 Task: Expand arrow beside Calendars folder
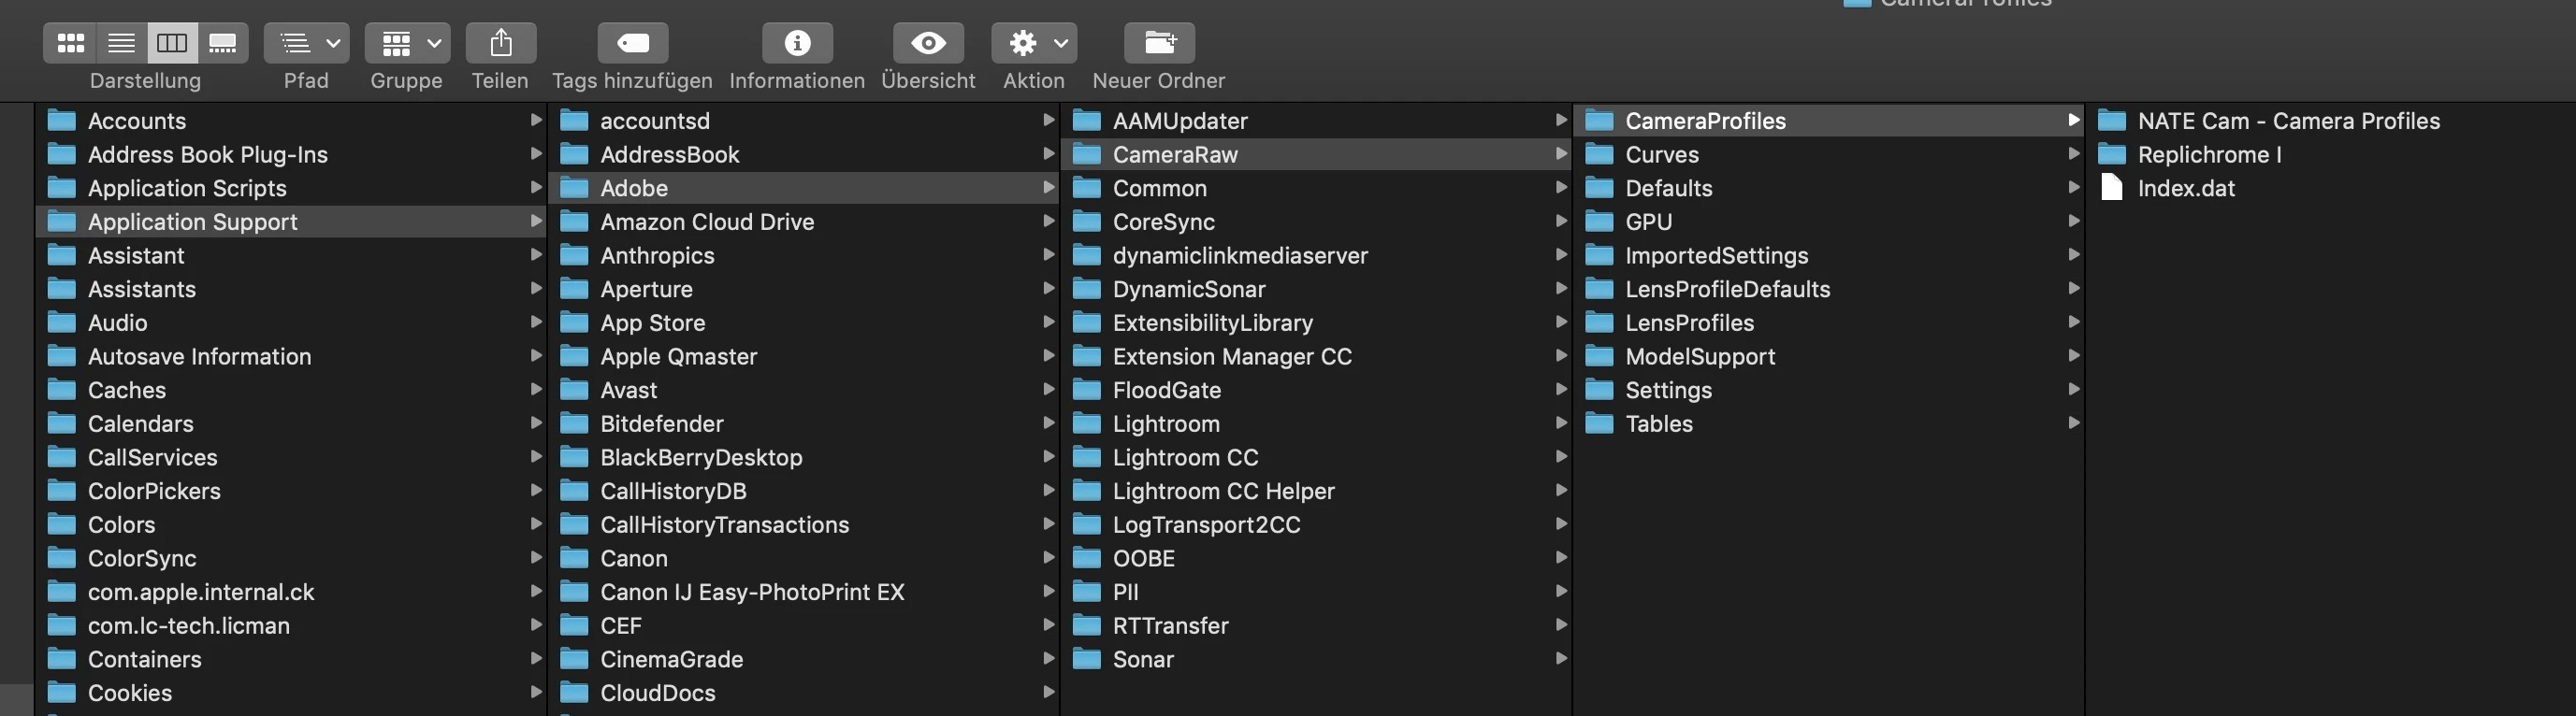click(x=536, y=423)
